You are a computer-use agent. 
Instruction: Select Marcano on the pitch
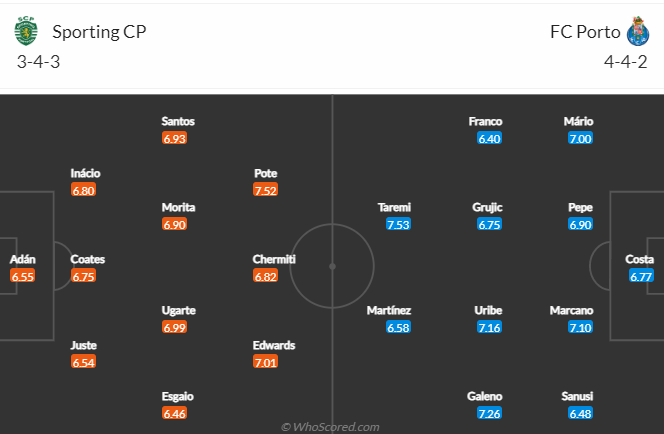click(x=571, y=310)
